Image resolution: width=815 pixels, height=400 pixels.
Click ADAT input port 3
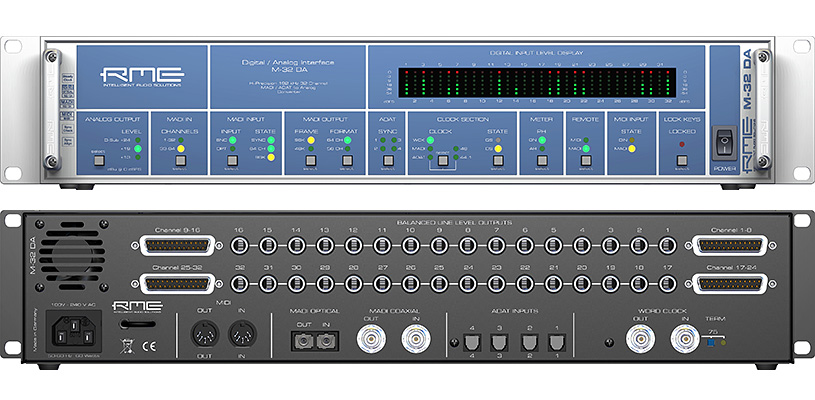(500, 342)
